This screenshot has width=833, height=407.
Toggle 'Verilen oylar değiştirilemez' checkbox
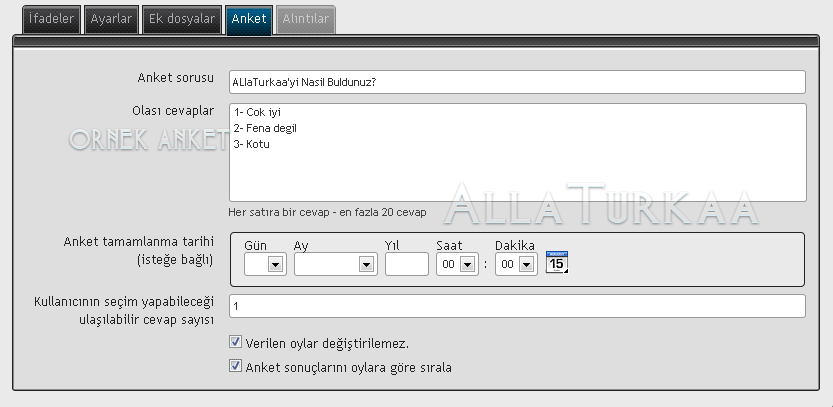[236, 342]
